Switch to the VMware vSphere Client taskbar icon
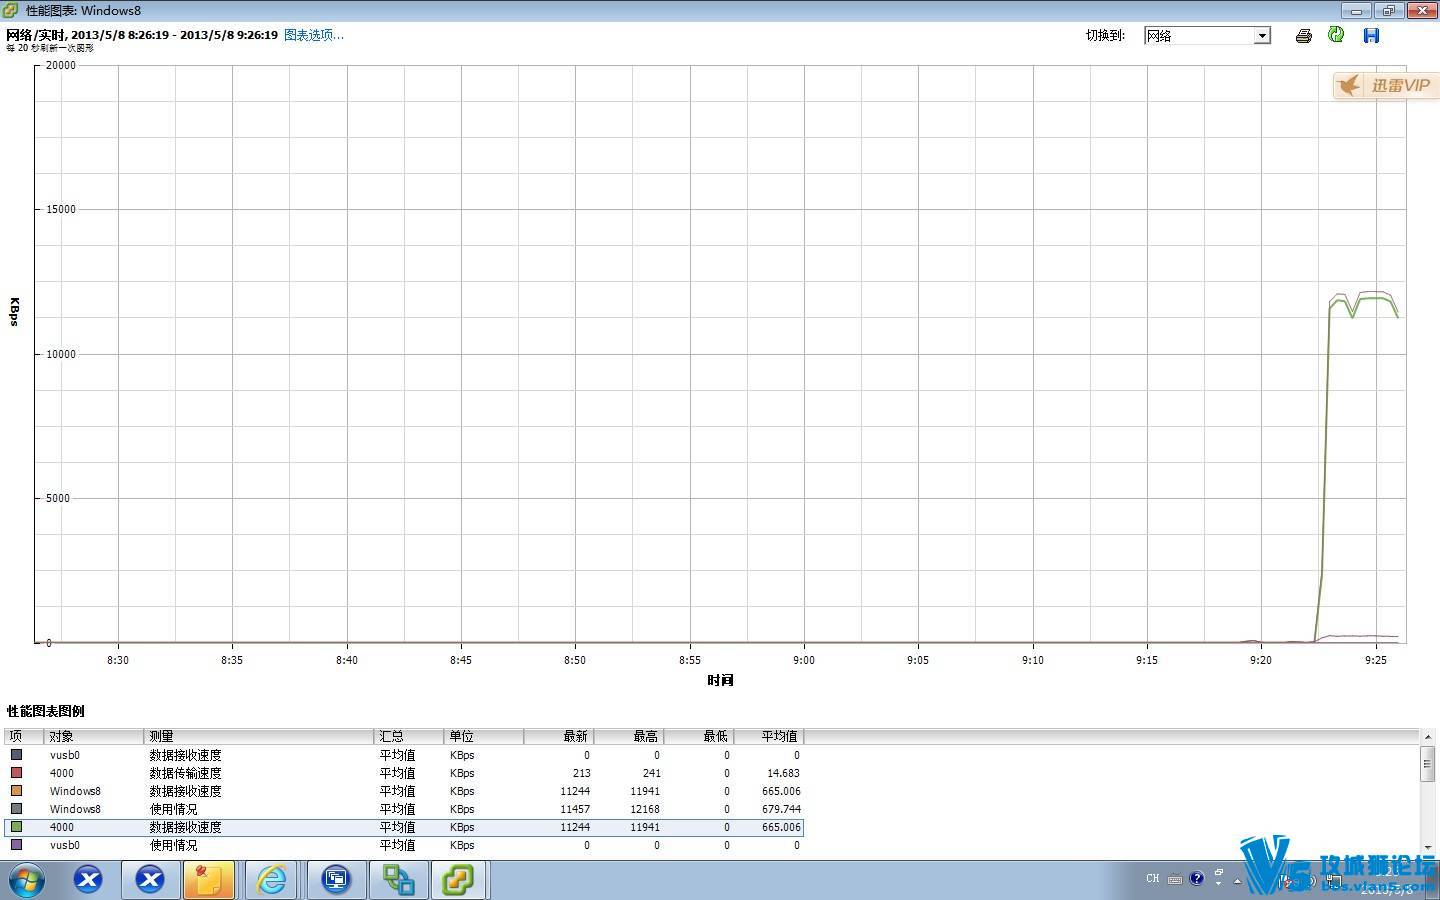The height and width of the screenshot is (900, 1440). [x=458, y=880]
